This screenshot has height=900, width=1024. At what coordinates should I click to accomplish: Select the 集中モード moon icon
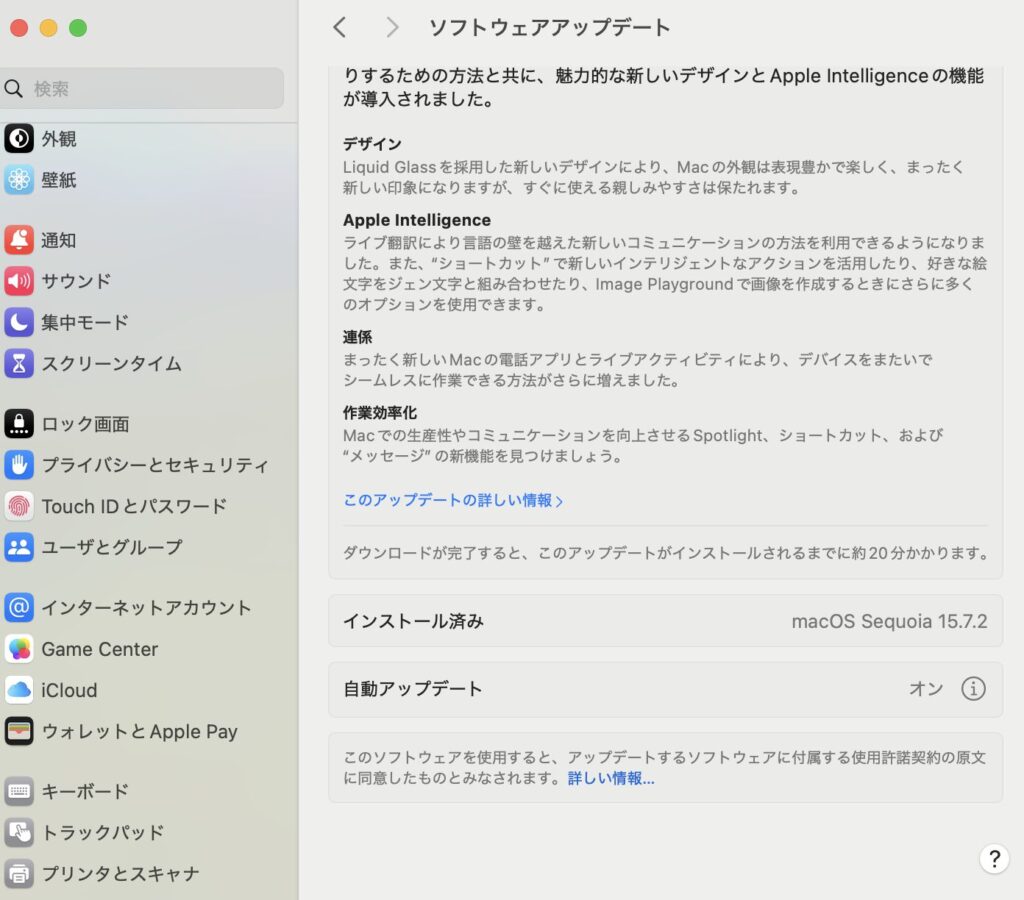point(19,322)
